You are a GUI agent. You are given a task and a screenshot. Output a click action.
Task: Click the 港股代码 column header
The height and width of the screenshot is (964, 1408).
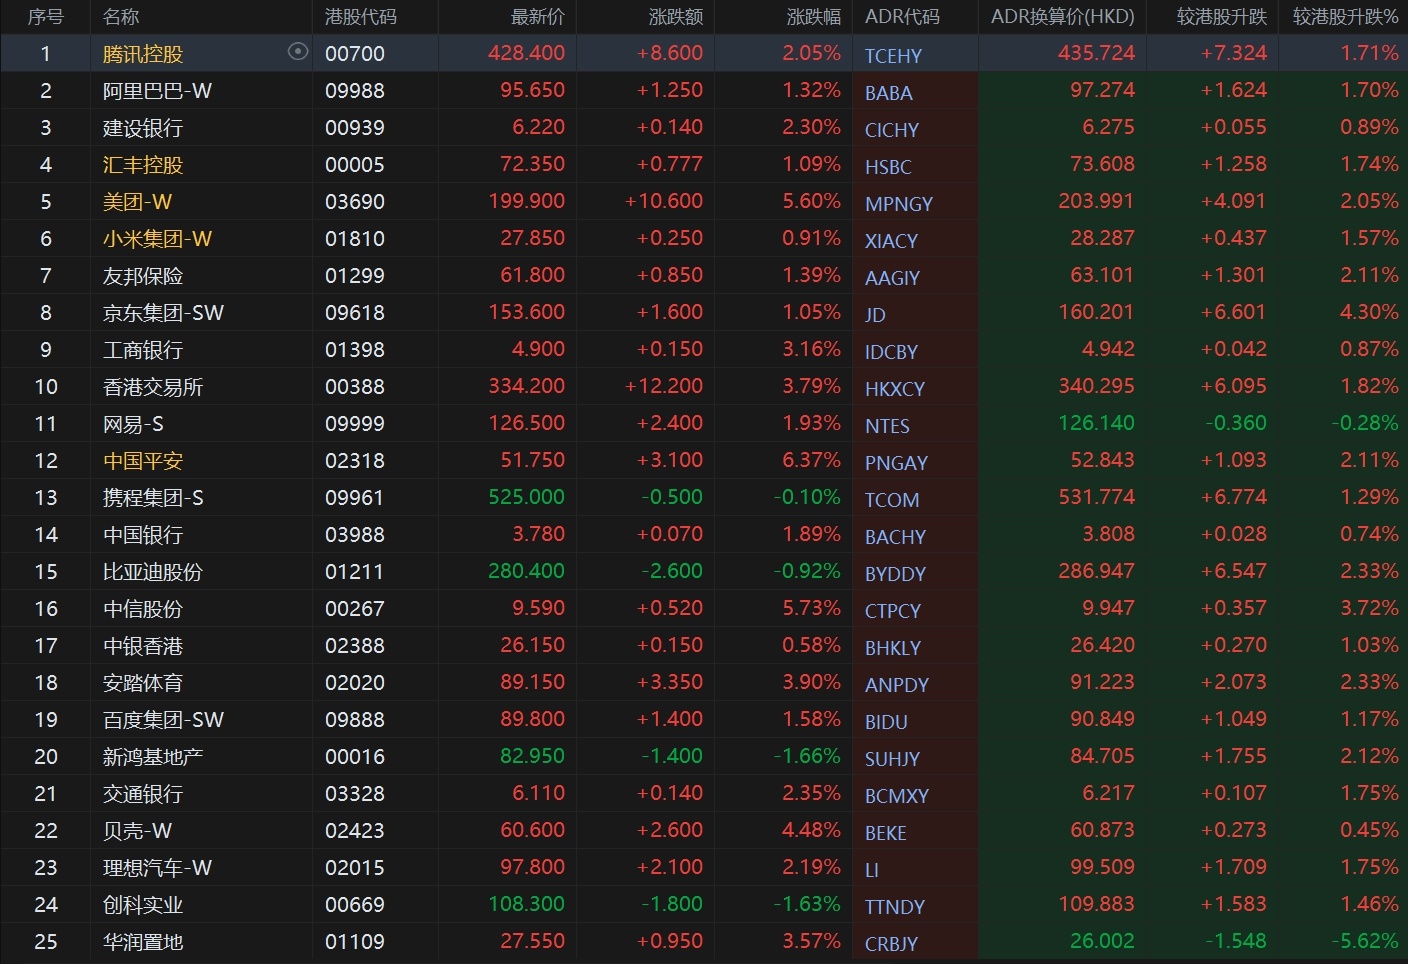(360, 17)
